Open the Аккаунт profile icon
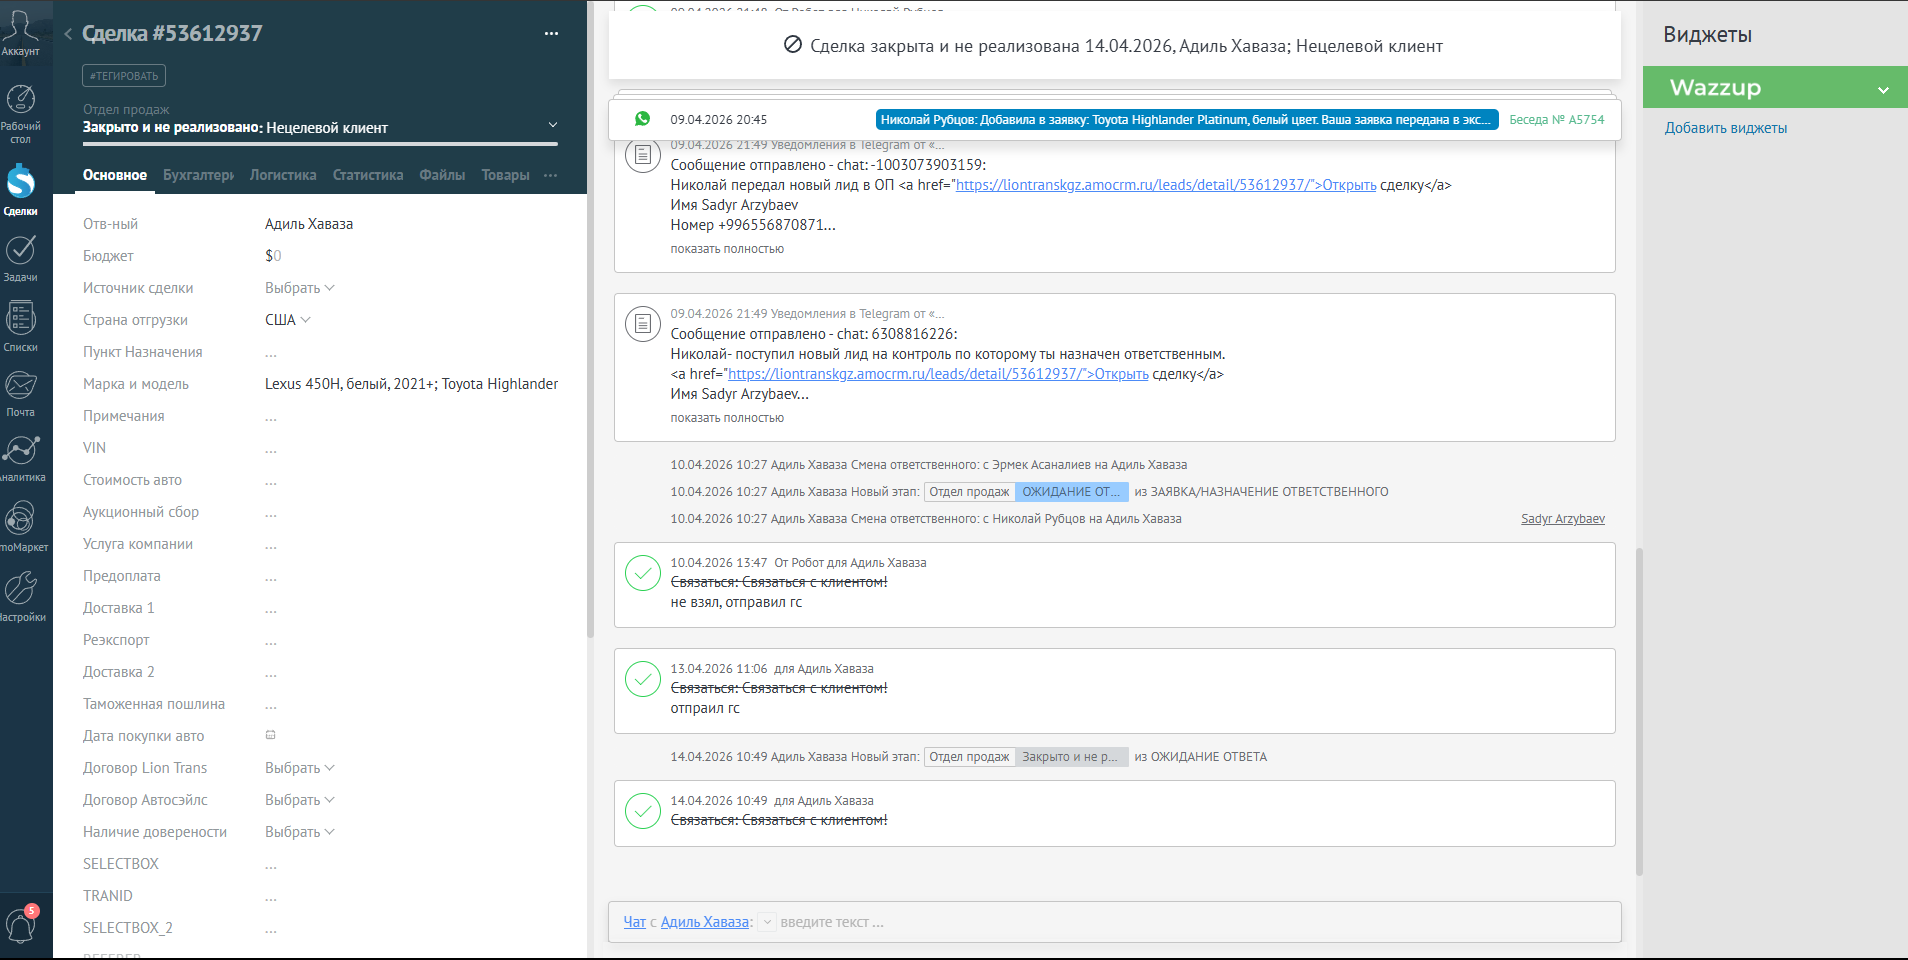The height and width of the screenshot is (960, 1908). (x=20, y=30)
